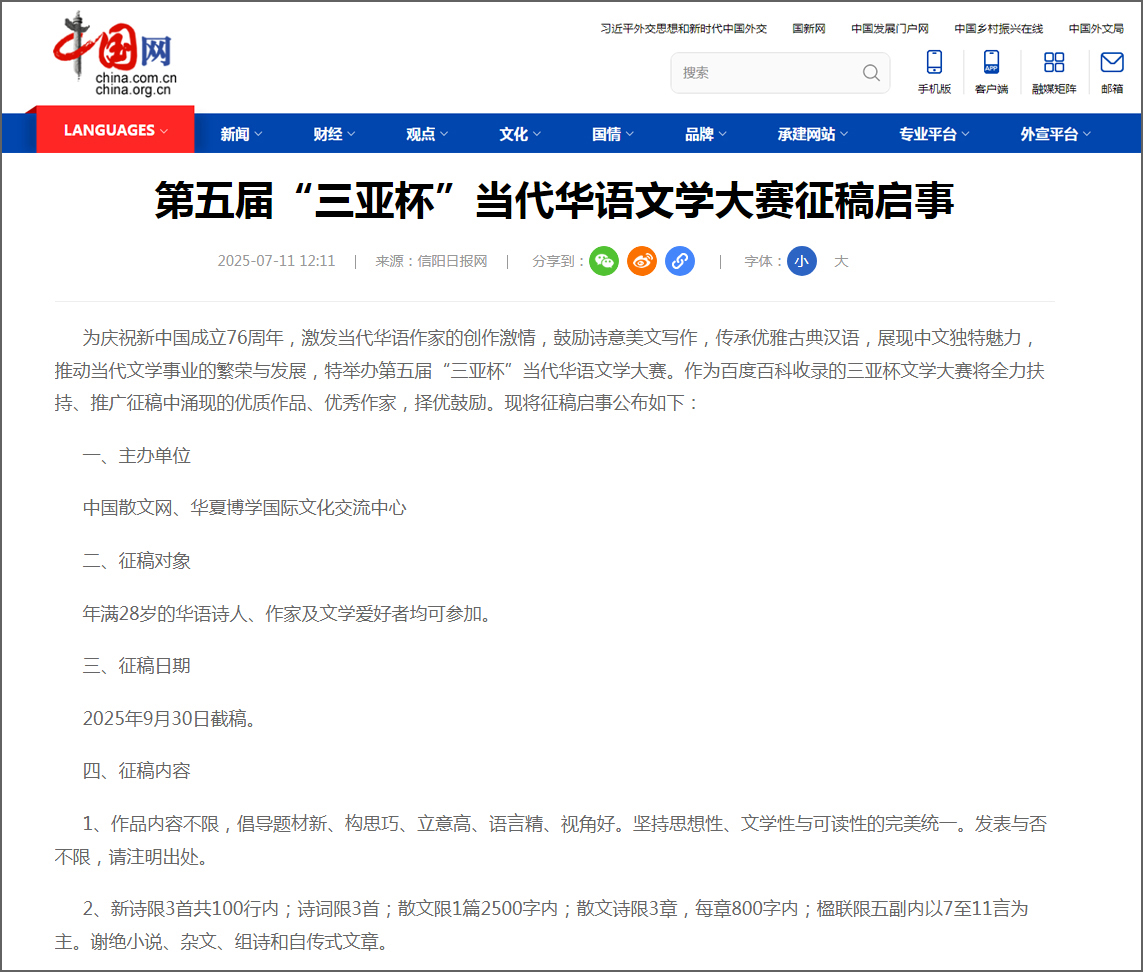Expand the 观点 menu
The width and height of the screenshot is (1143, 972).
click(426, 134)
